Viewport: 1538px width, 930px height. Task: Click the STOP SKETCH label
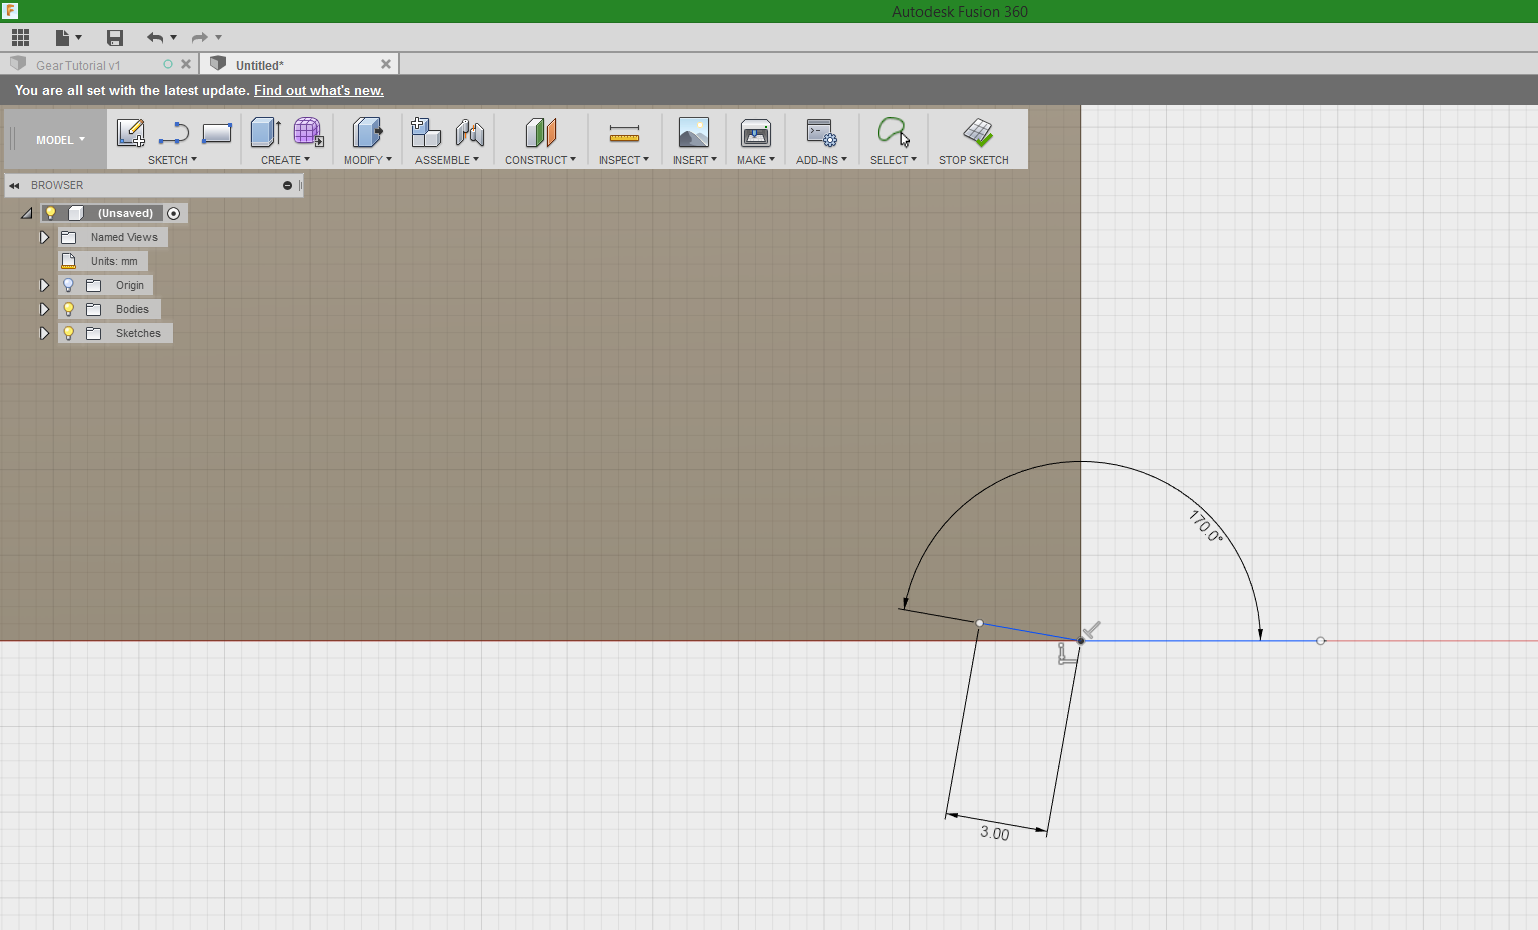click(x=974, y=160)
